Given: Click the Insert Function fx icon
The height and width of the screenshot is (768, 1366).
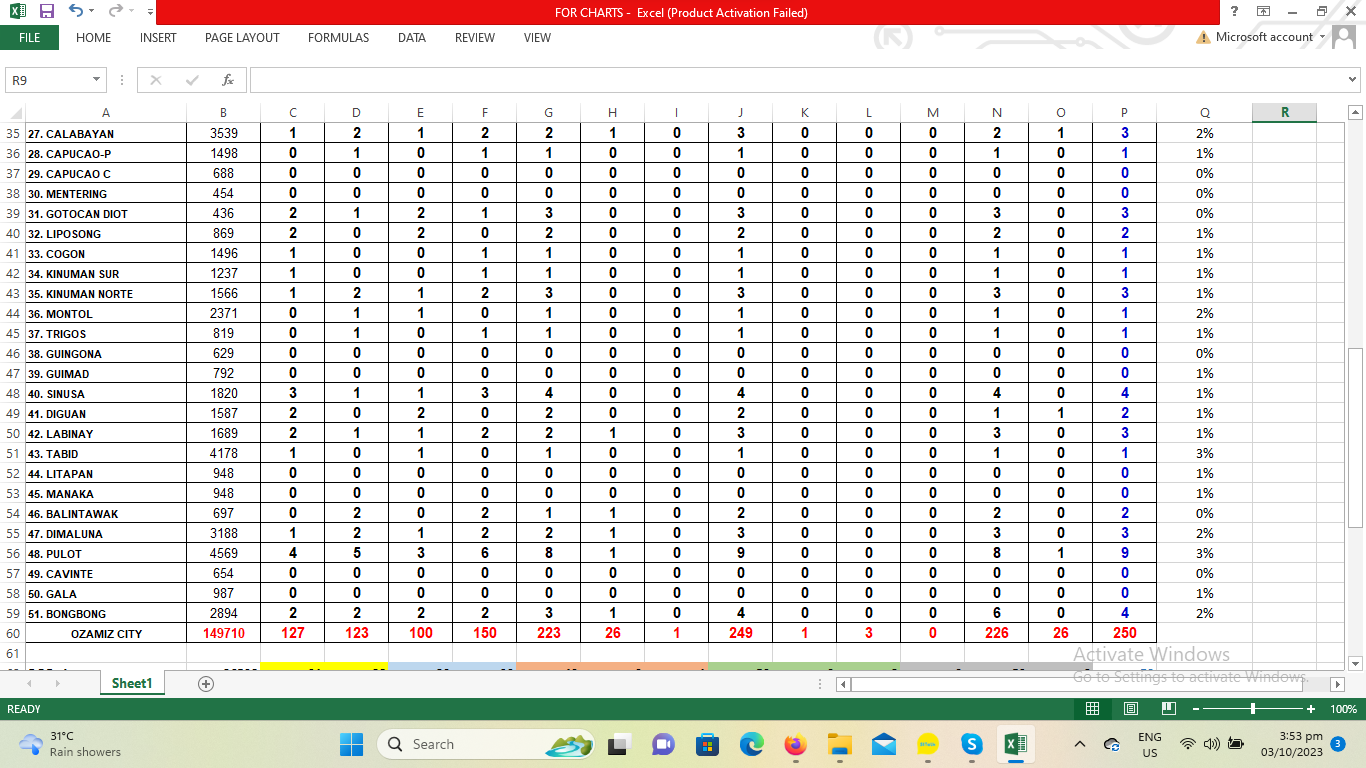Looking at the screenshot, I should tap(228, 80).
